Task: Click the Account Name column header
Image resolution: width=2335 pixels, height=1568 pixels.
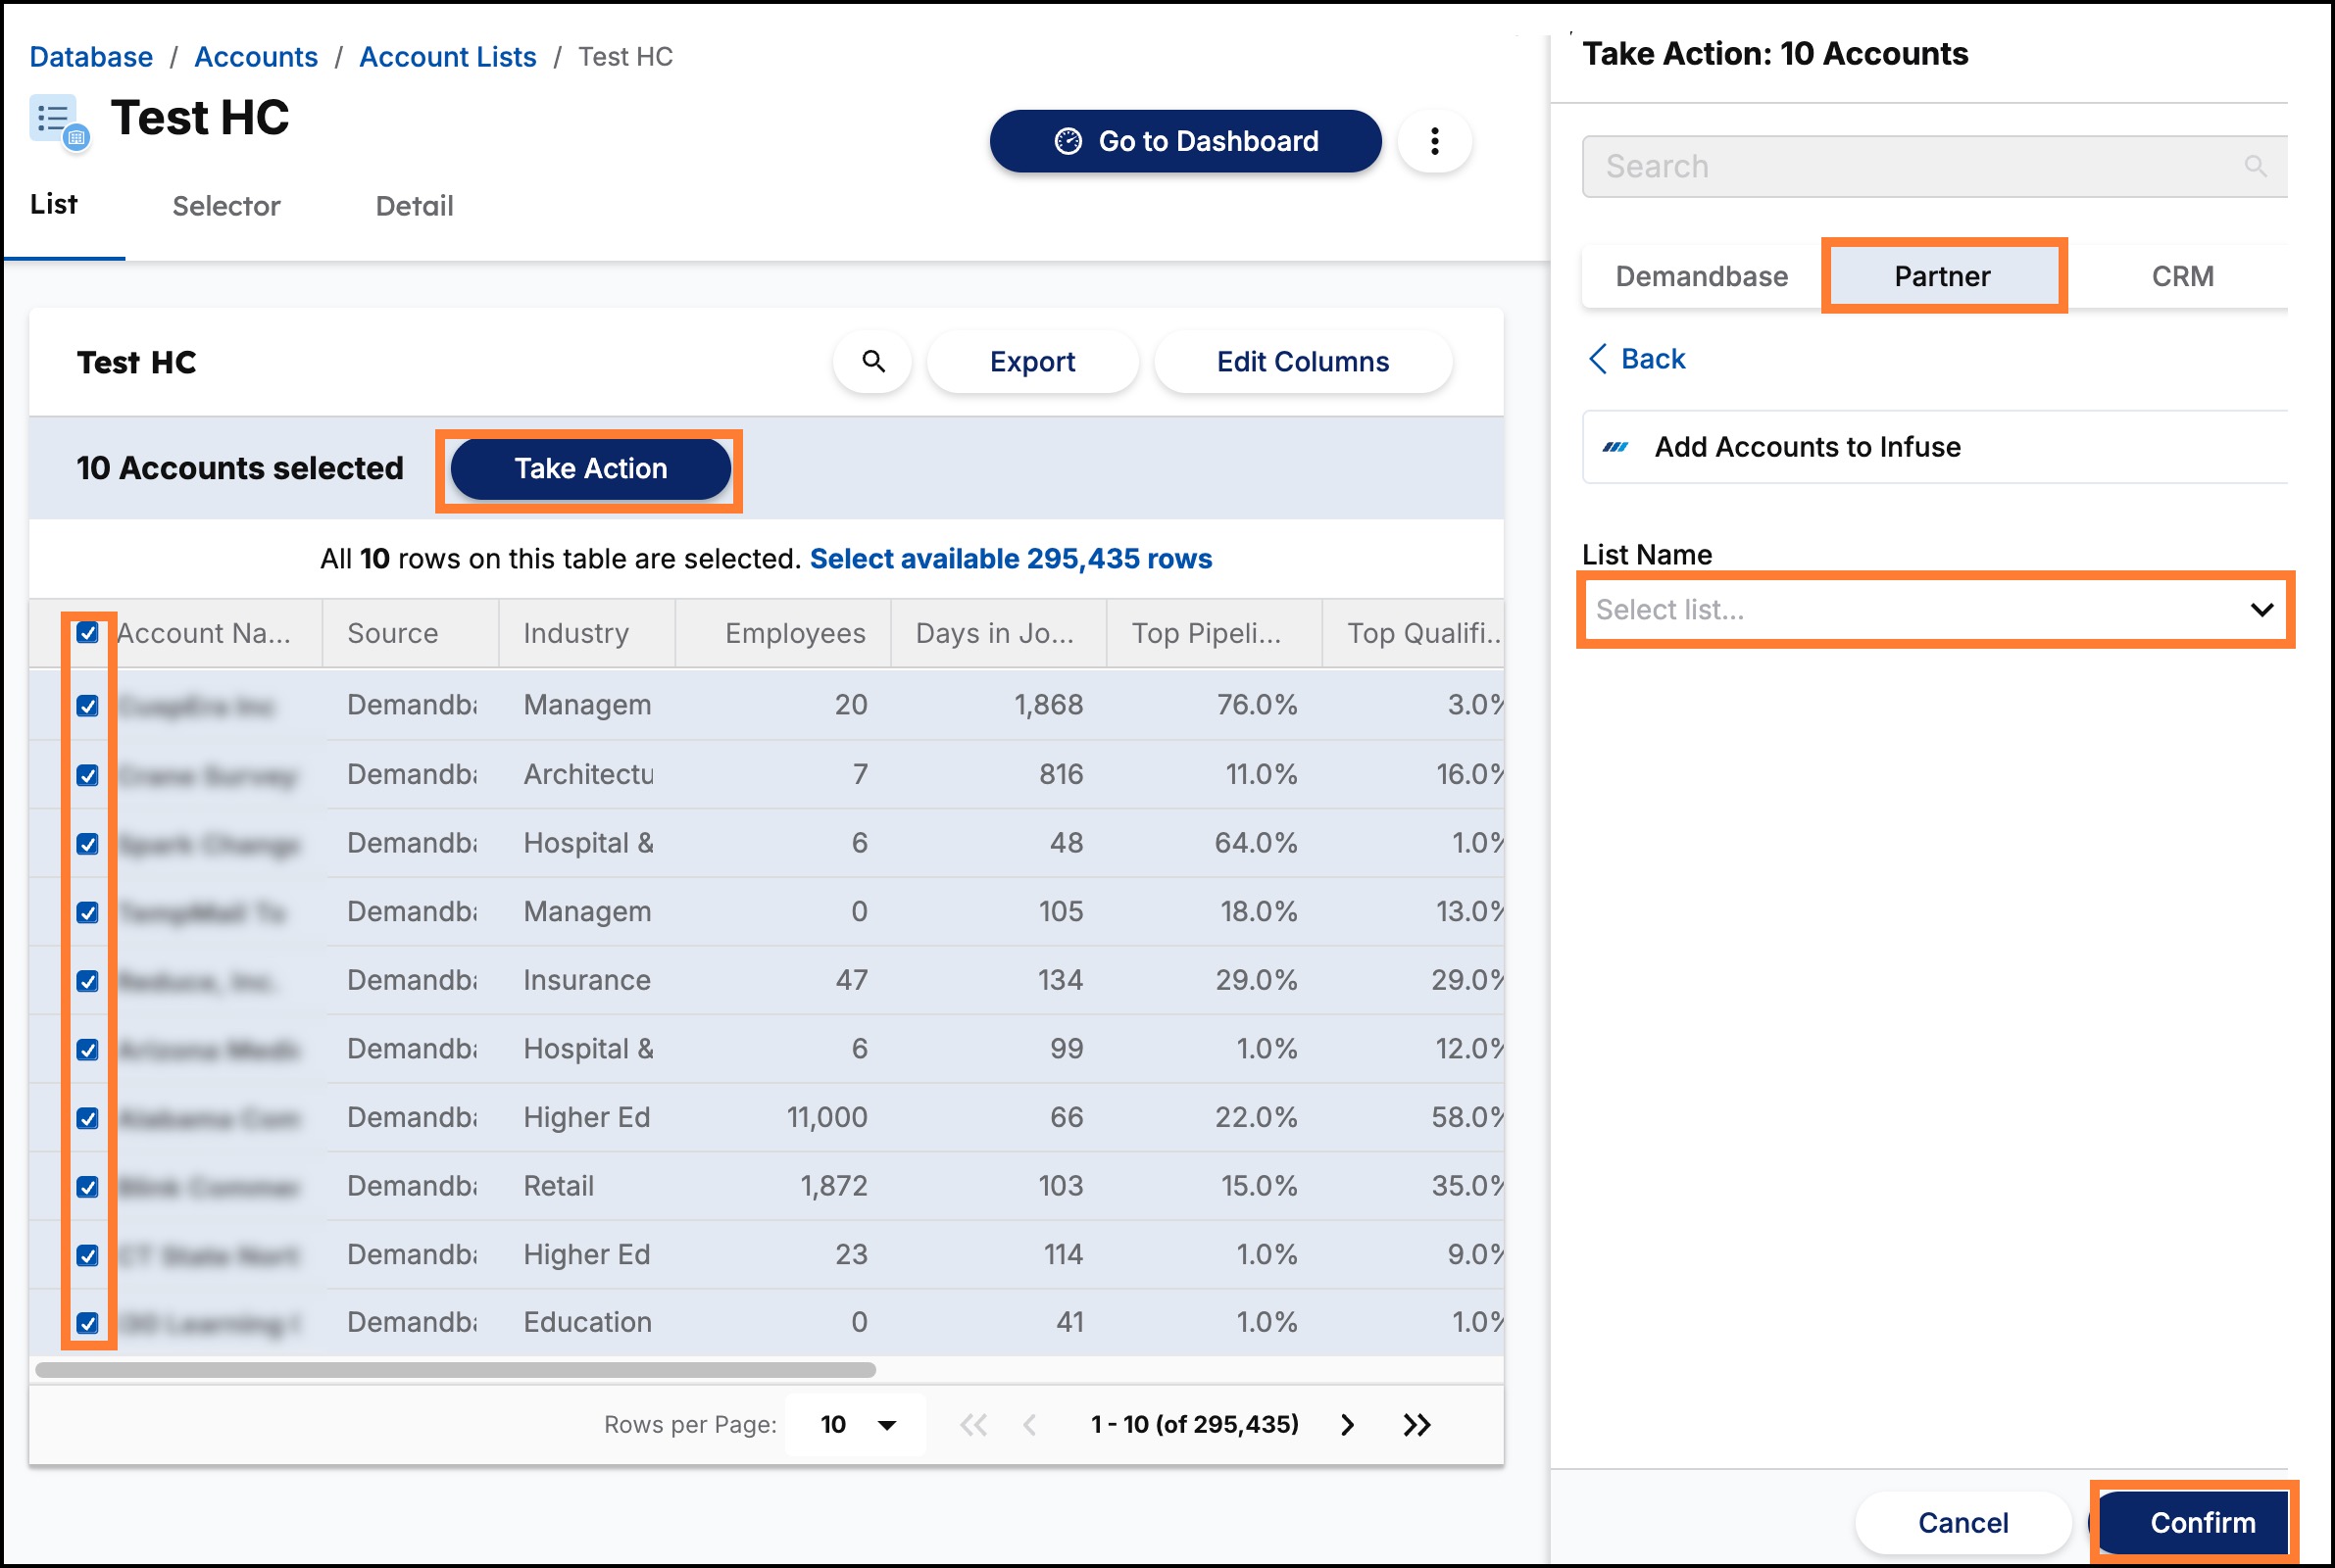Action: (204, 633)
